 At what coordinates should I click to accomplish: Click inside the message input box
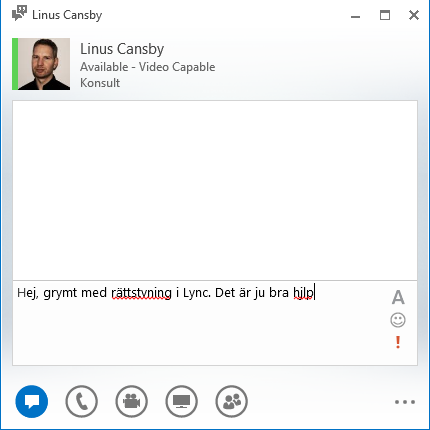[x=200, y=323]
